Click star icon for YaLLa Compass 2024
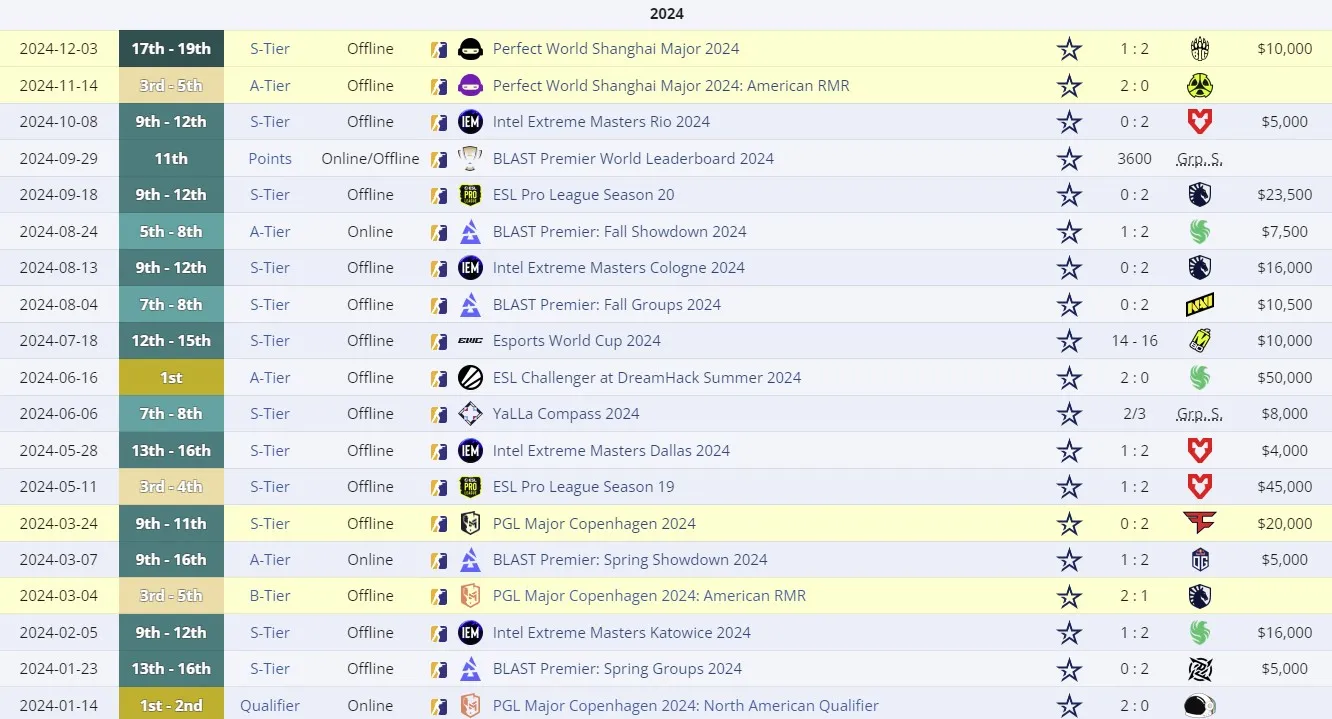The image size is (1332, 719). [1069, 414]
